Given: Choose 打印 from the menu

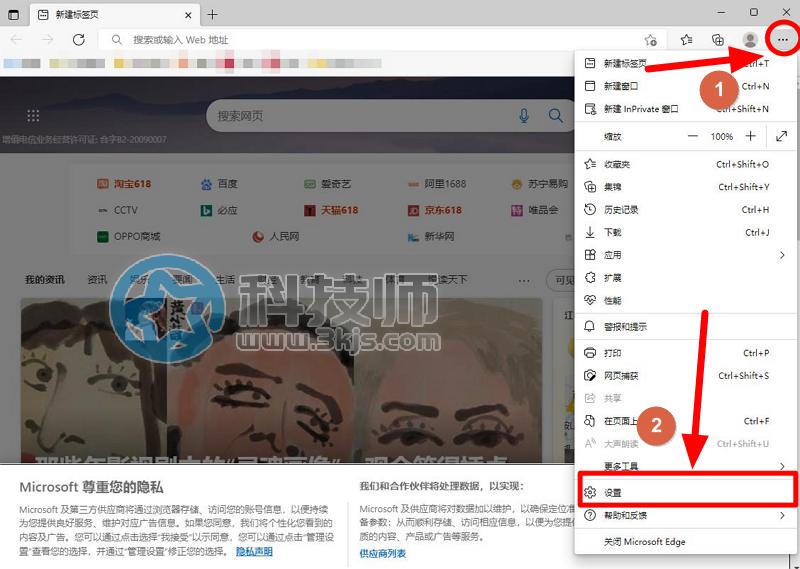Looking at the screenshot, I should pos(686,353).
